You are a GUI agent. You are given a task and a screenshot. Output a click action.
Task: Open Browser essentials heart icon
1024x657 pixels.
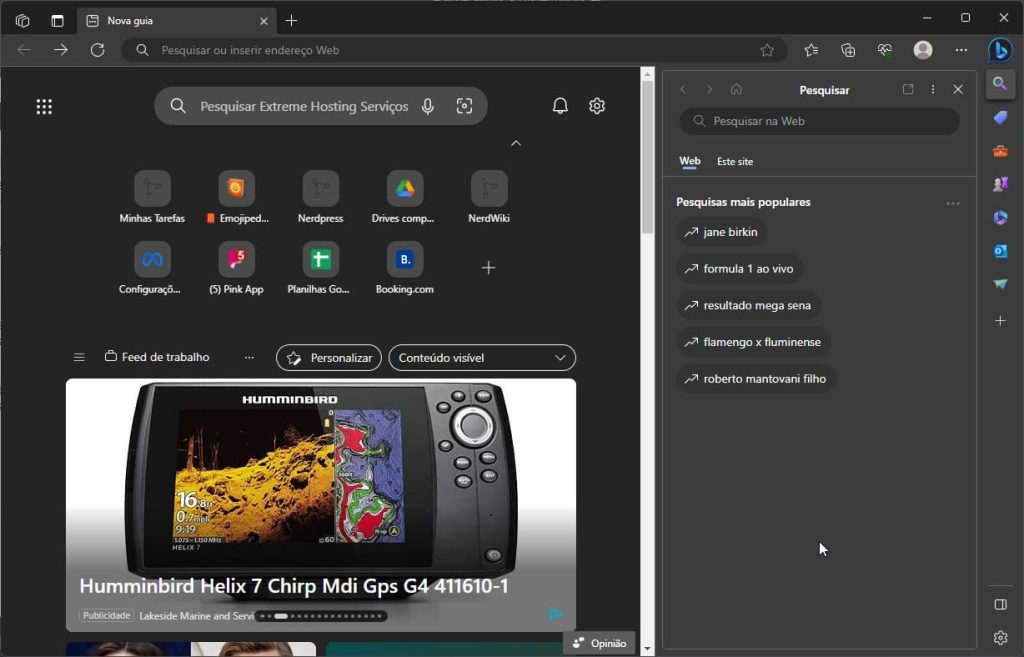tap(884, 50)
